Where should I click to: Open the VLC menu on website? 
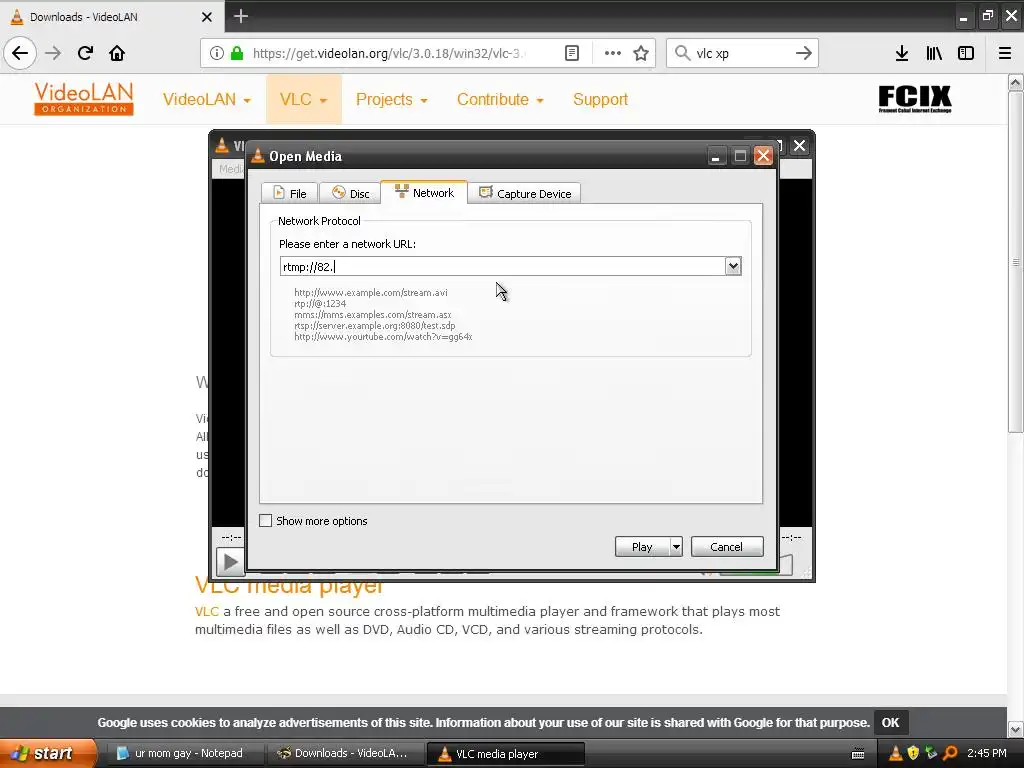coord(304,99)
